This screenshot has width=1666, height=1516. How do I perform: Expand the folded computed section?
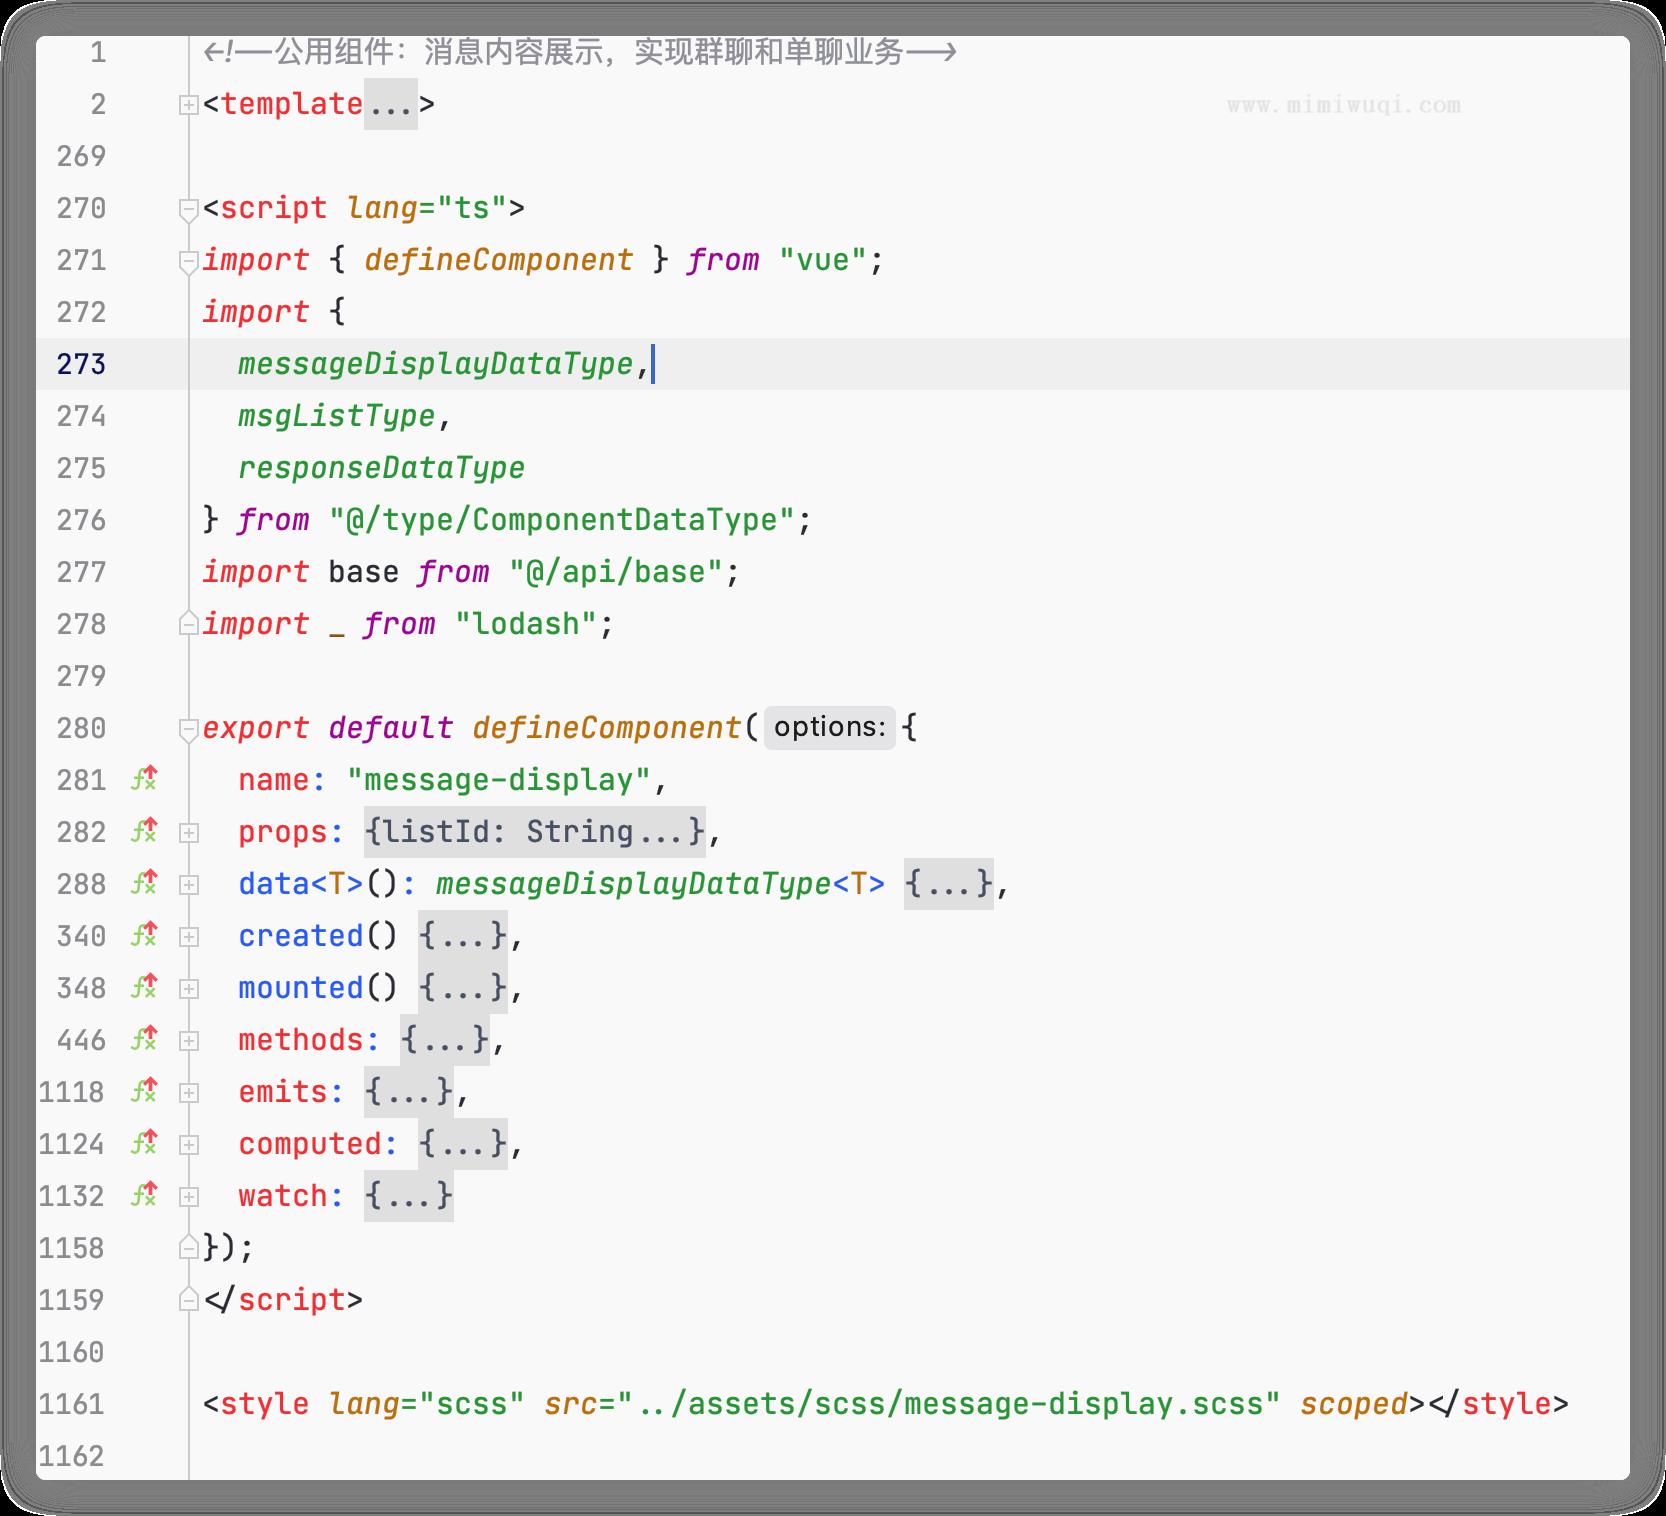[x=188, y=1144]
